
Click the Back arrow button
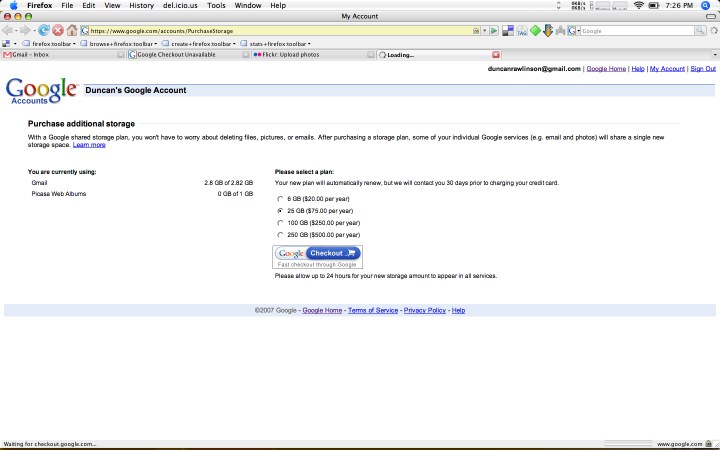[x=7, y=31]
